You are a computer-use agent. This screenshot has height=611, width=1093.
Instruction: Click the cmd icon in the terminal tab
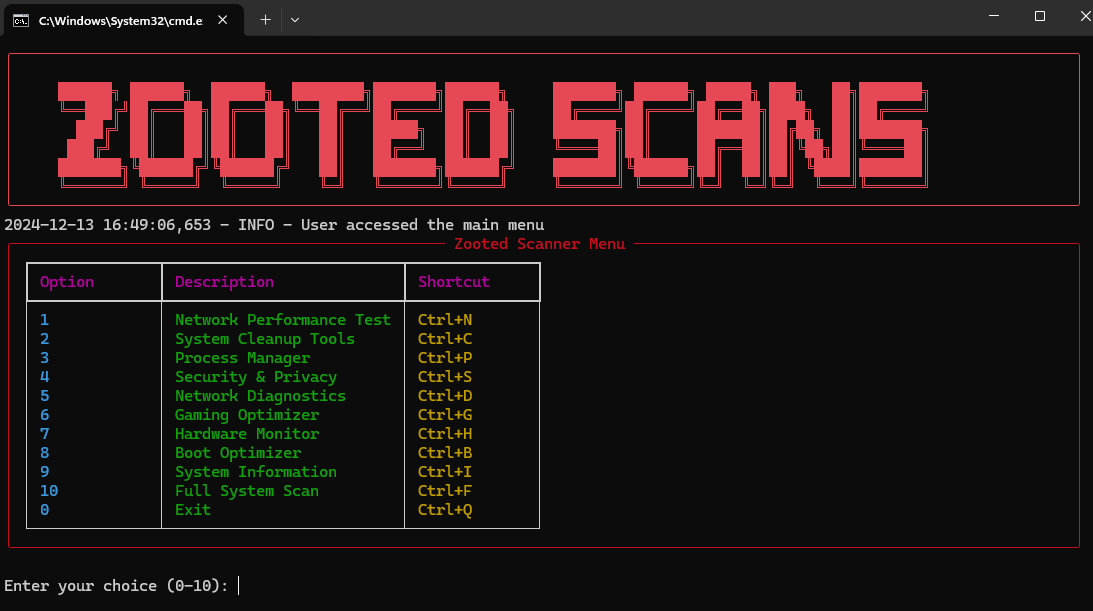coord(20,19)
